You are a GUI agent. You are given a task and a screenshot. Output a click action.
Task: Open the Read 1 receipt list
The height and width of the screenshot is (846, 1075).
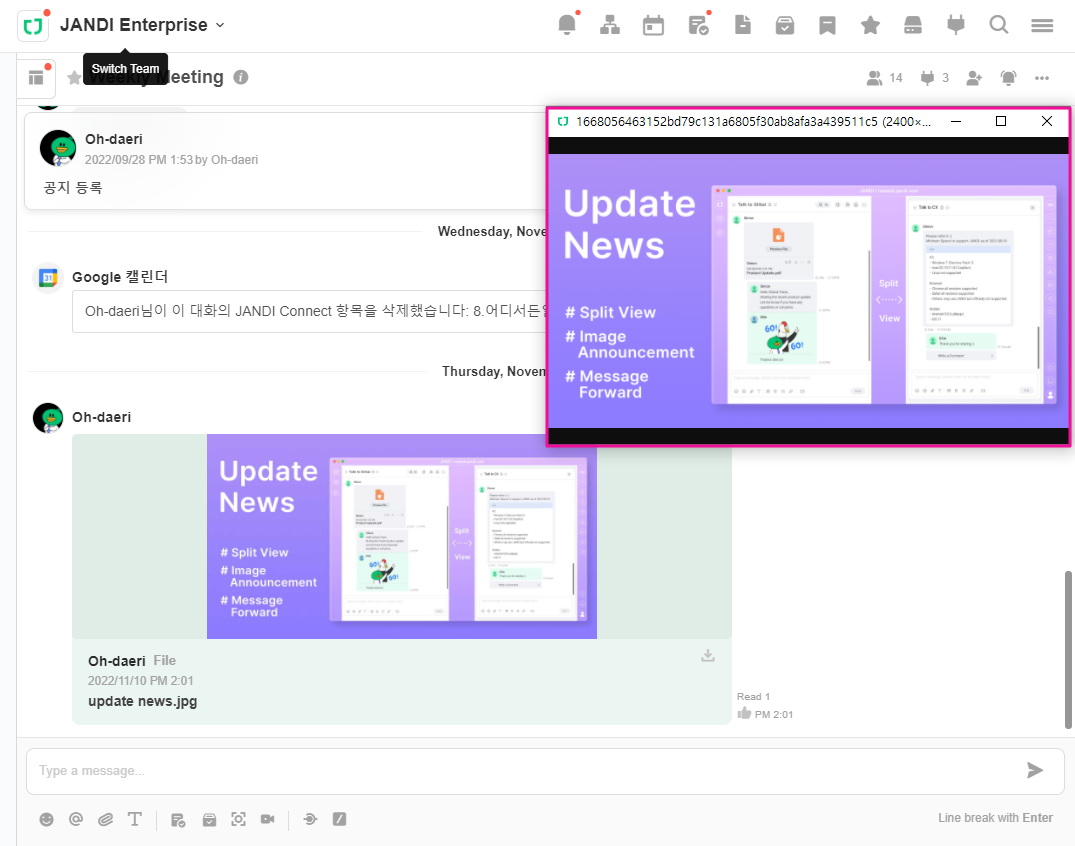753,697
